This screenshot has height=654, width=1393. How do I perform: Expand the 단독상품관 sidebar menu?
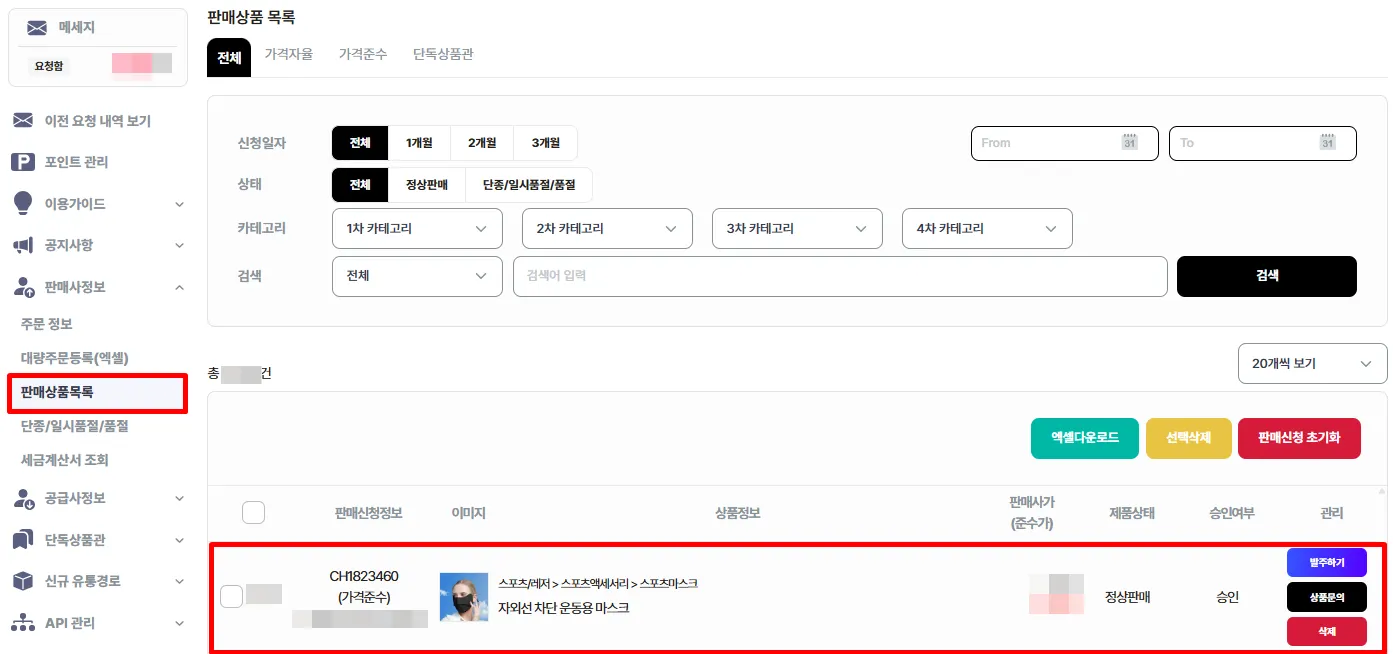pyautogui.click(x=179, y=540)
